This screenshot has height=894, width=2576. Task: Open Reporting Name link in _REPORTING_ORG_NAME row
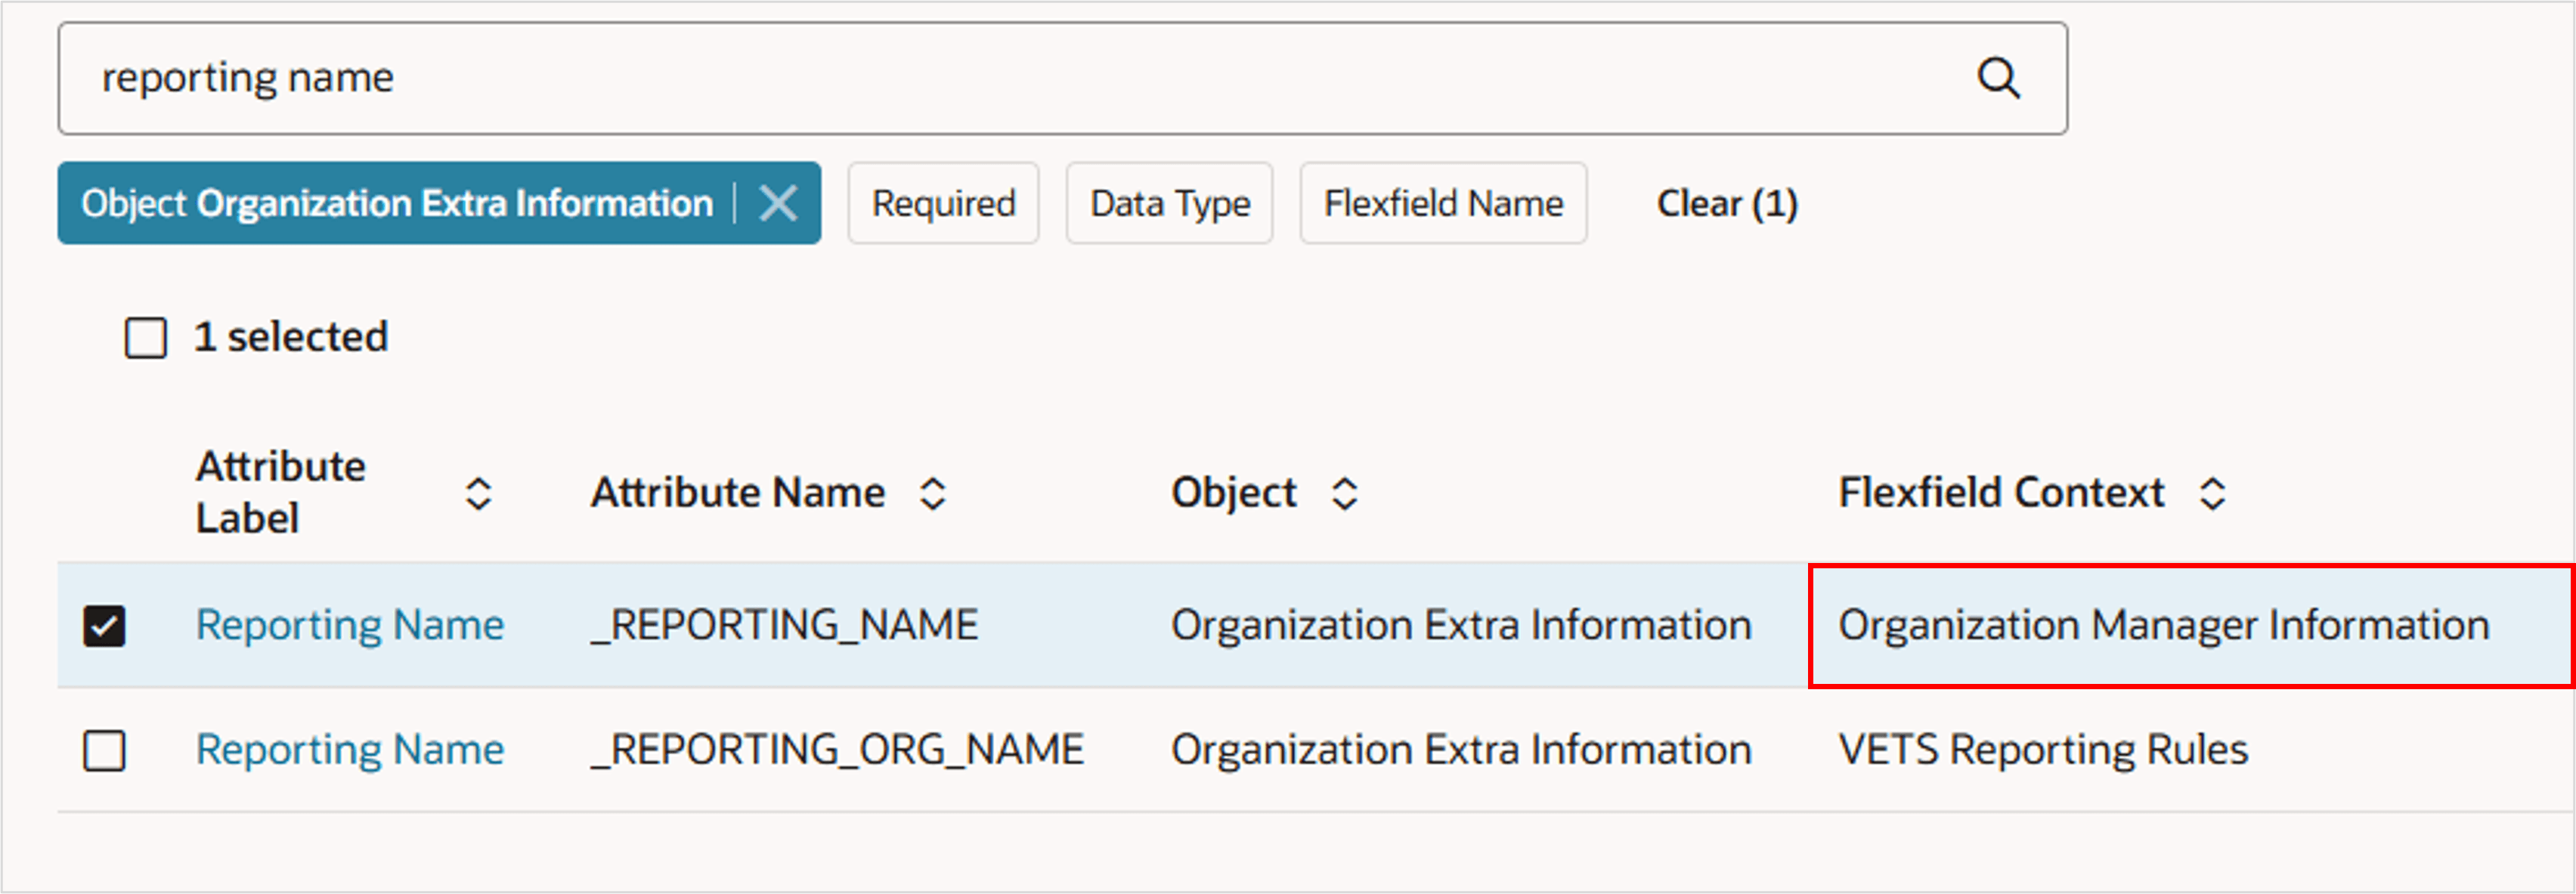[x=350, y=749]
